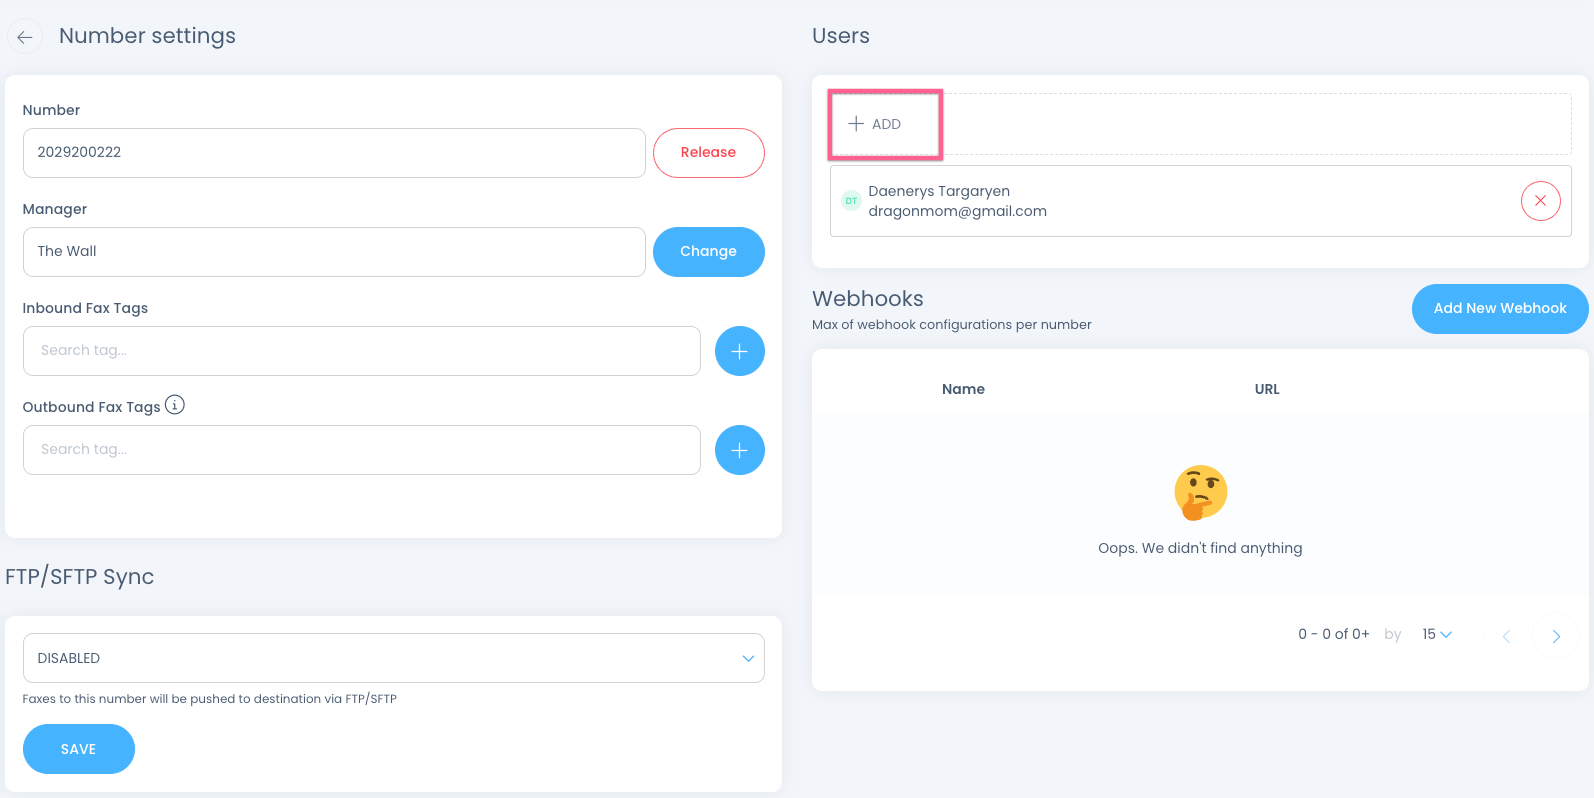Click the thinking emoji in empty webhooks list
This screenshot has width=1594, height=798.
(1200, 492)
